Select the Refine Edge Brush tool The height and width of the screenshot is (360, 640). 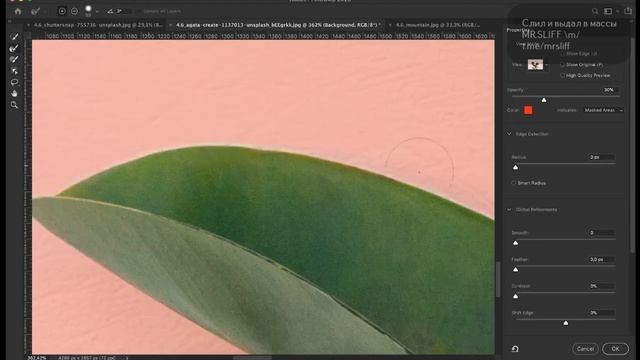click(15, 48)
